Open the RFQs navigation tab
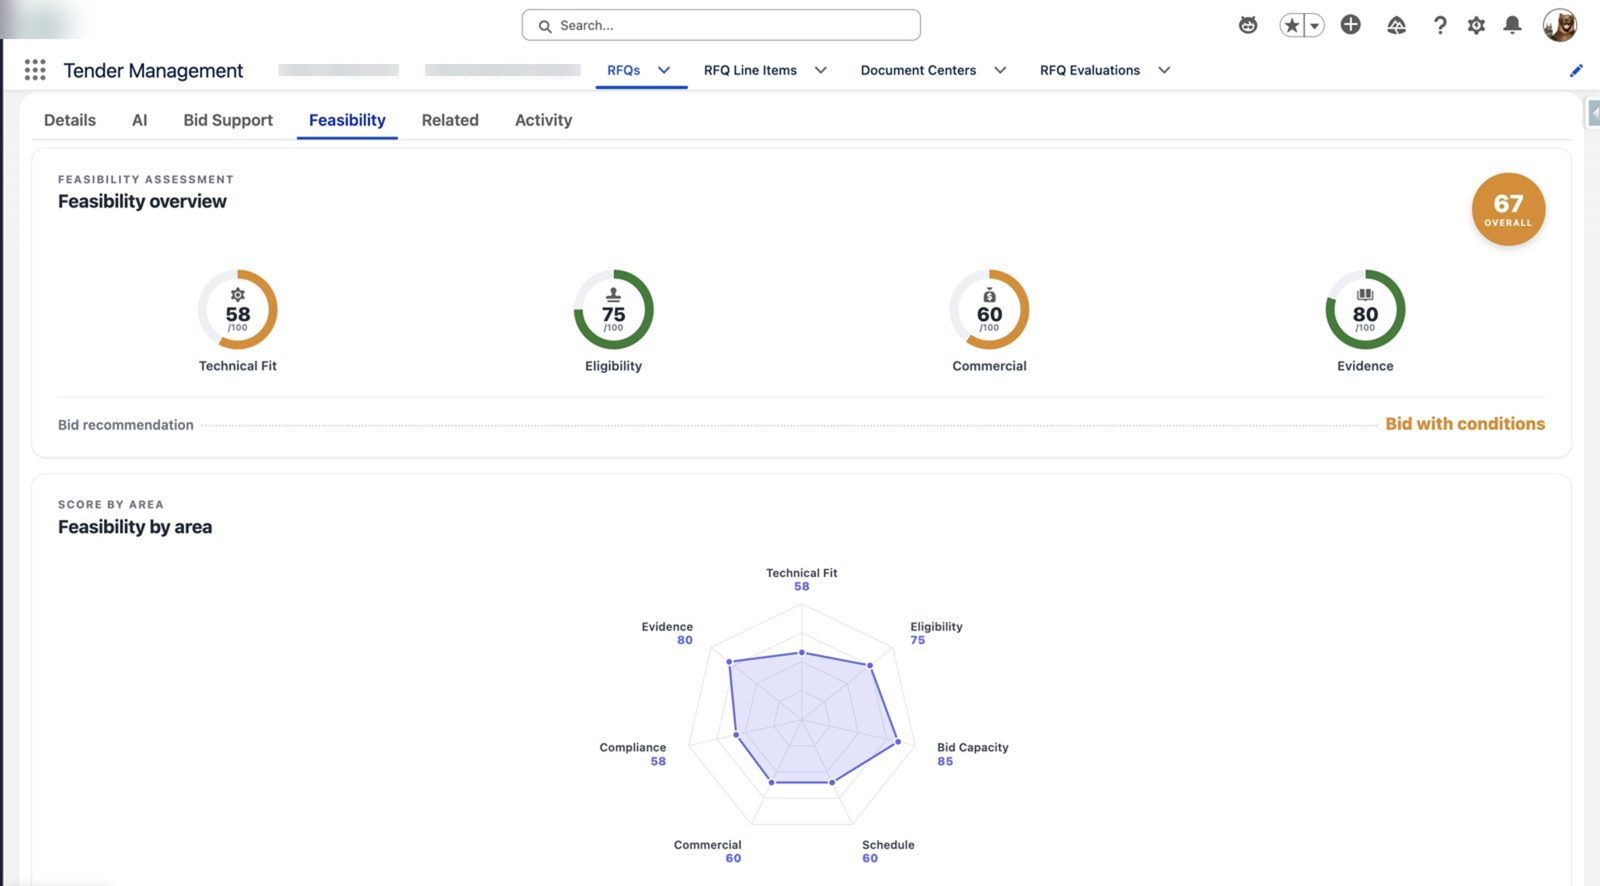The image size is (1600, 886). coord(624,70)
